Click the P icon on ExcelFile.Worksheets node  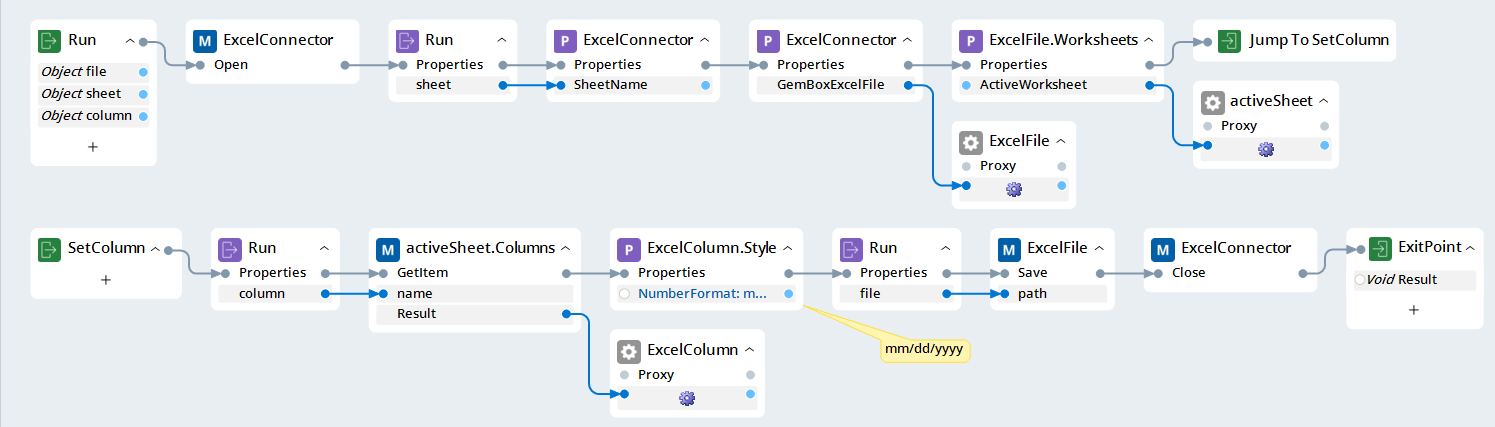click(970, 40)
